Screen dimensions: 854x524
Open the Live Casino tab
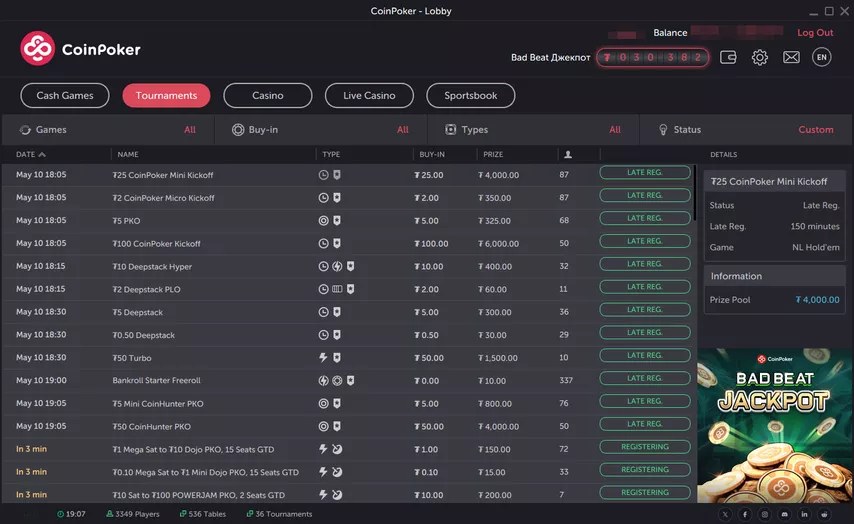click(x=369, y=96)
